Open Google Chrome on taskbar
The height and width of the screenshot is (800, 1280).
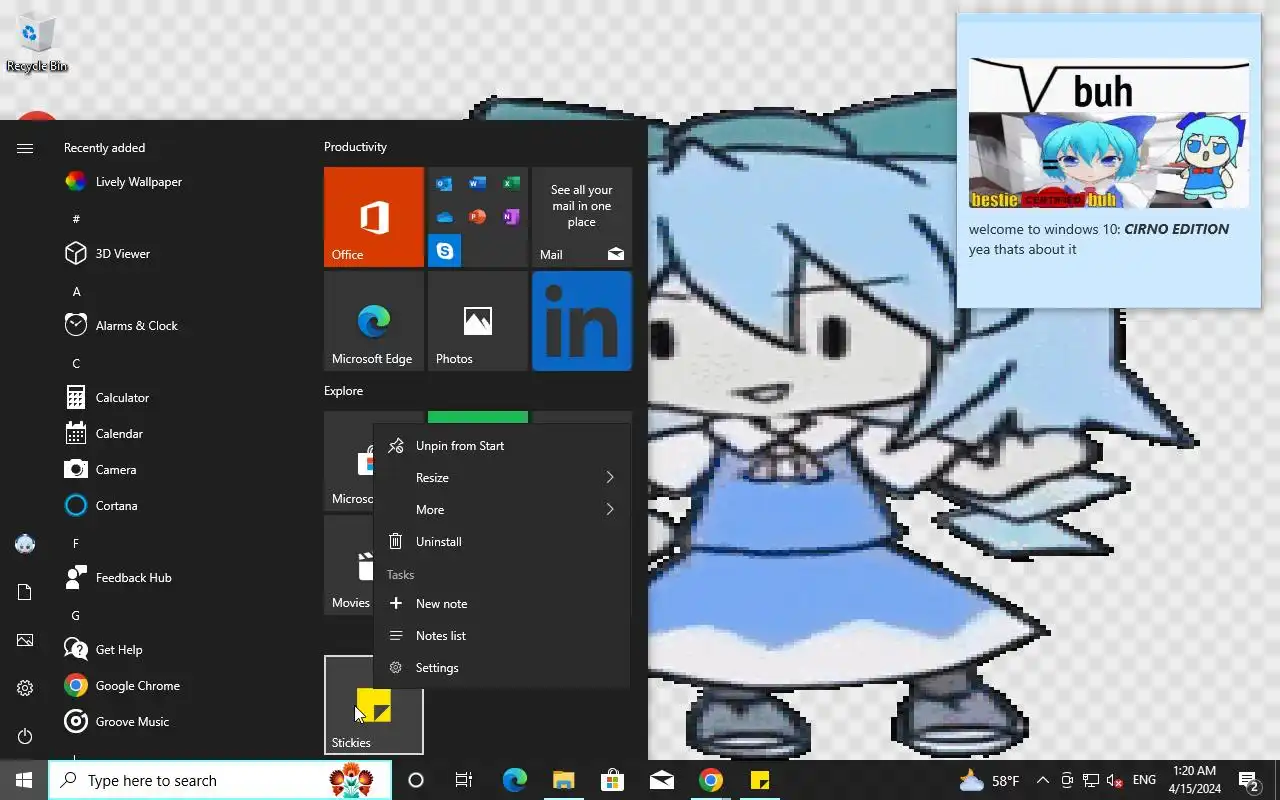711,780
